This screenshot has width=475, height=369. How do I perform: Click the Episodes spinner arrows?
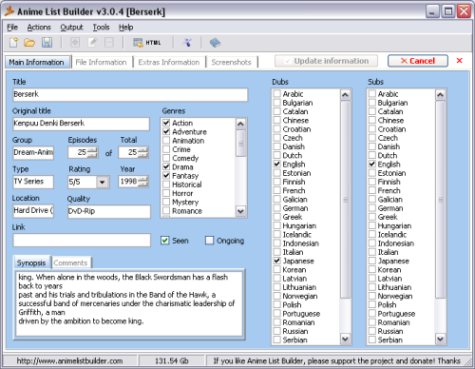click(x=92, y=152)
